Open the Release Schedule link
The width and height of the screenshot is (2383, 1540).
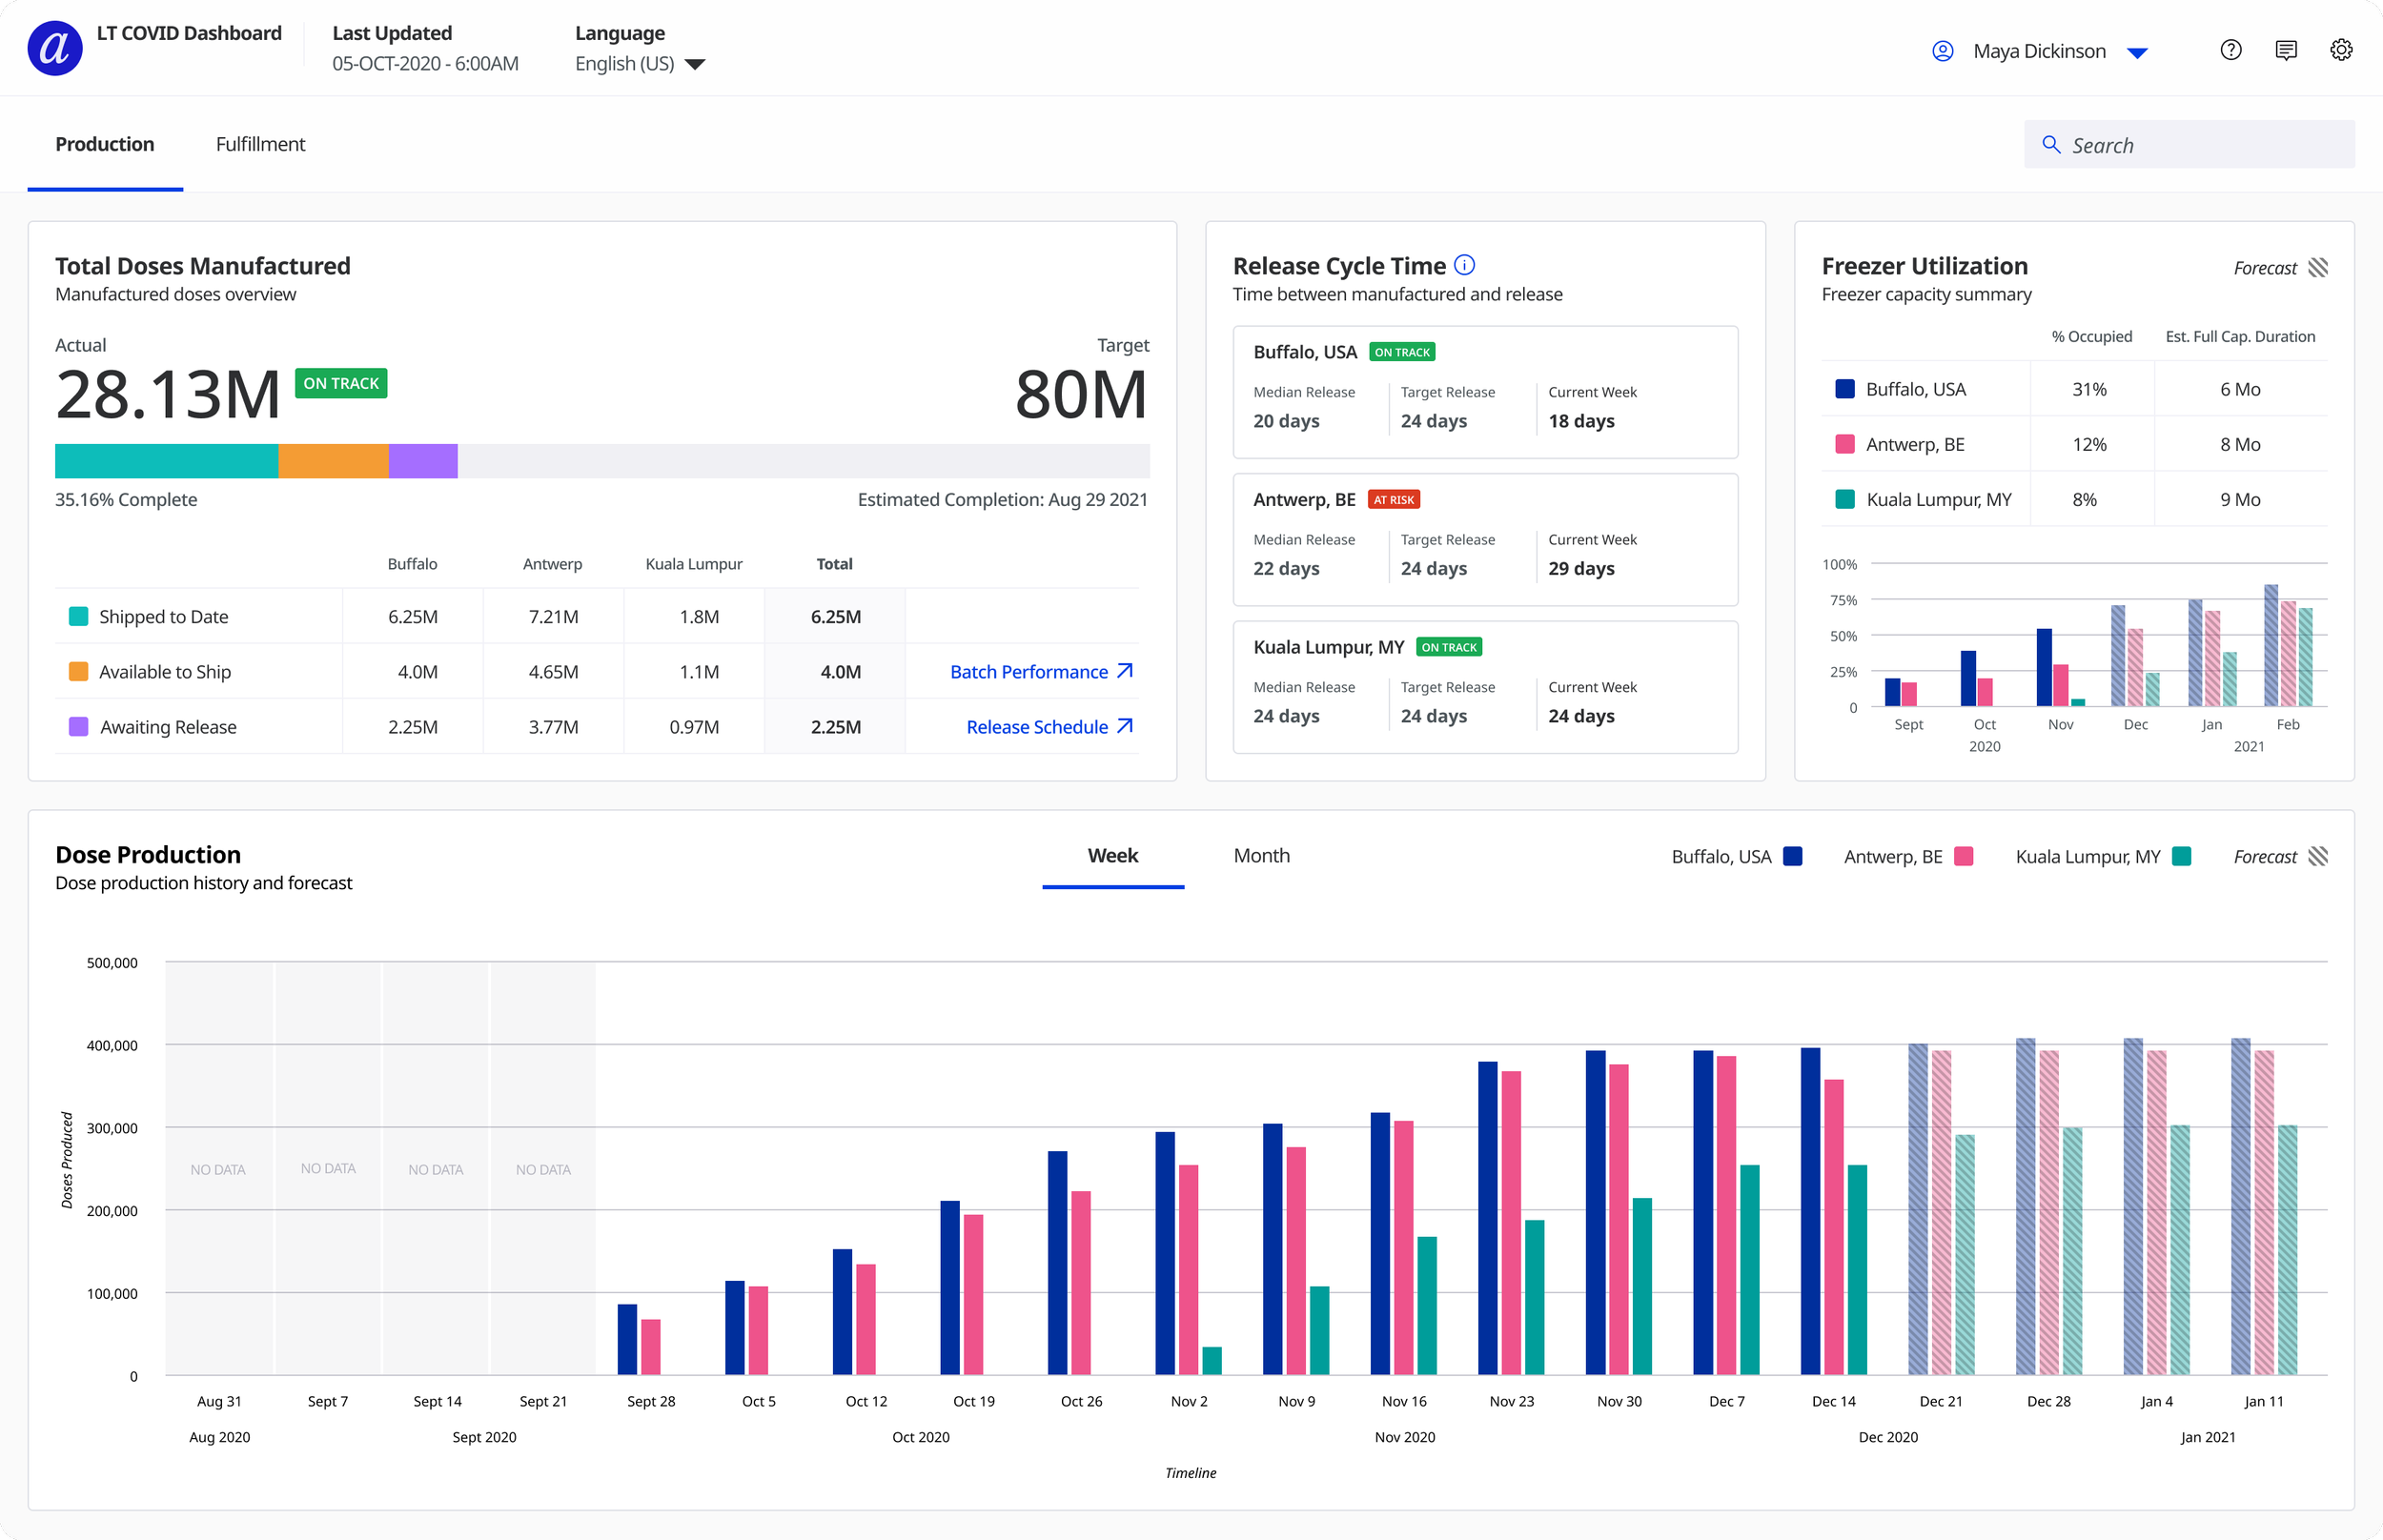1037,727
